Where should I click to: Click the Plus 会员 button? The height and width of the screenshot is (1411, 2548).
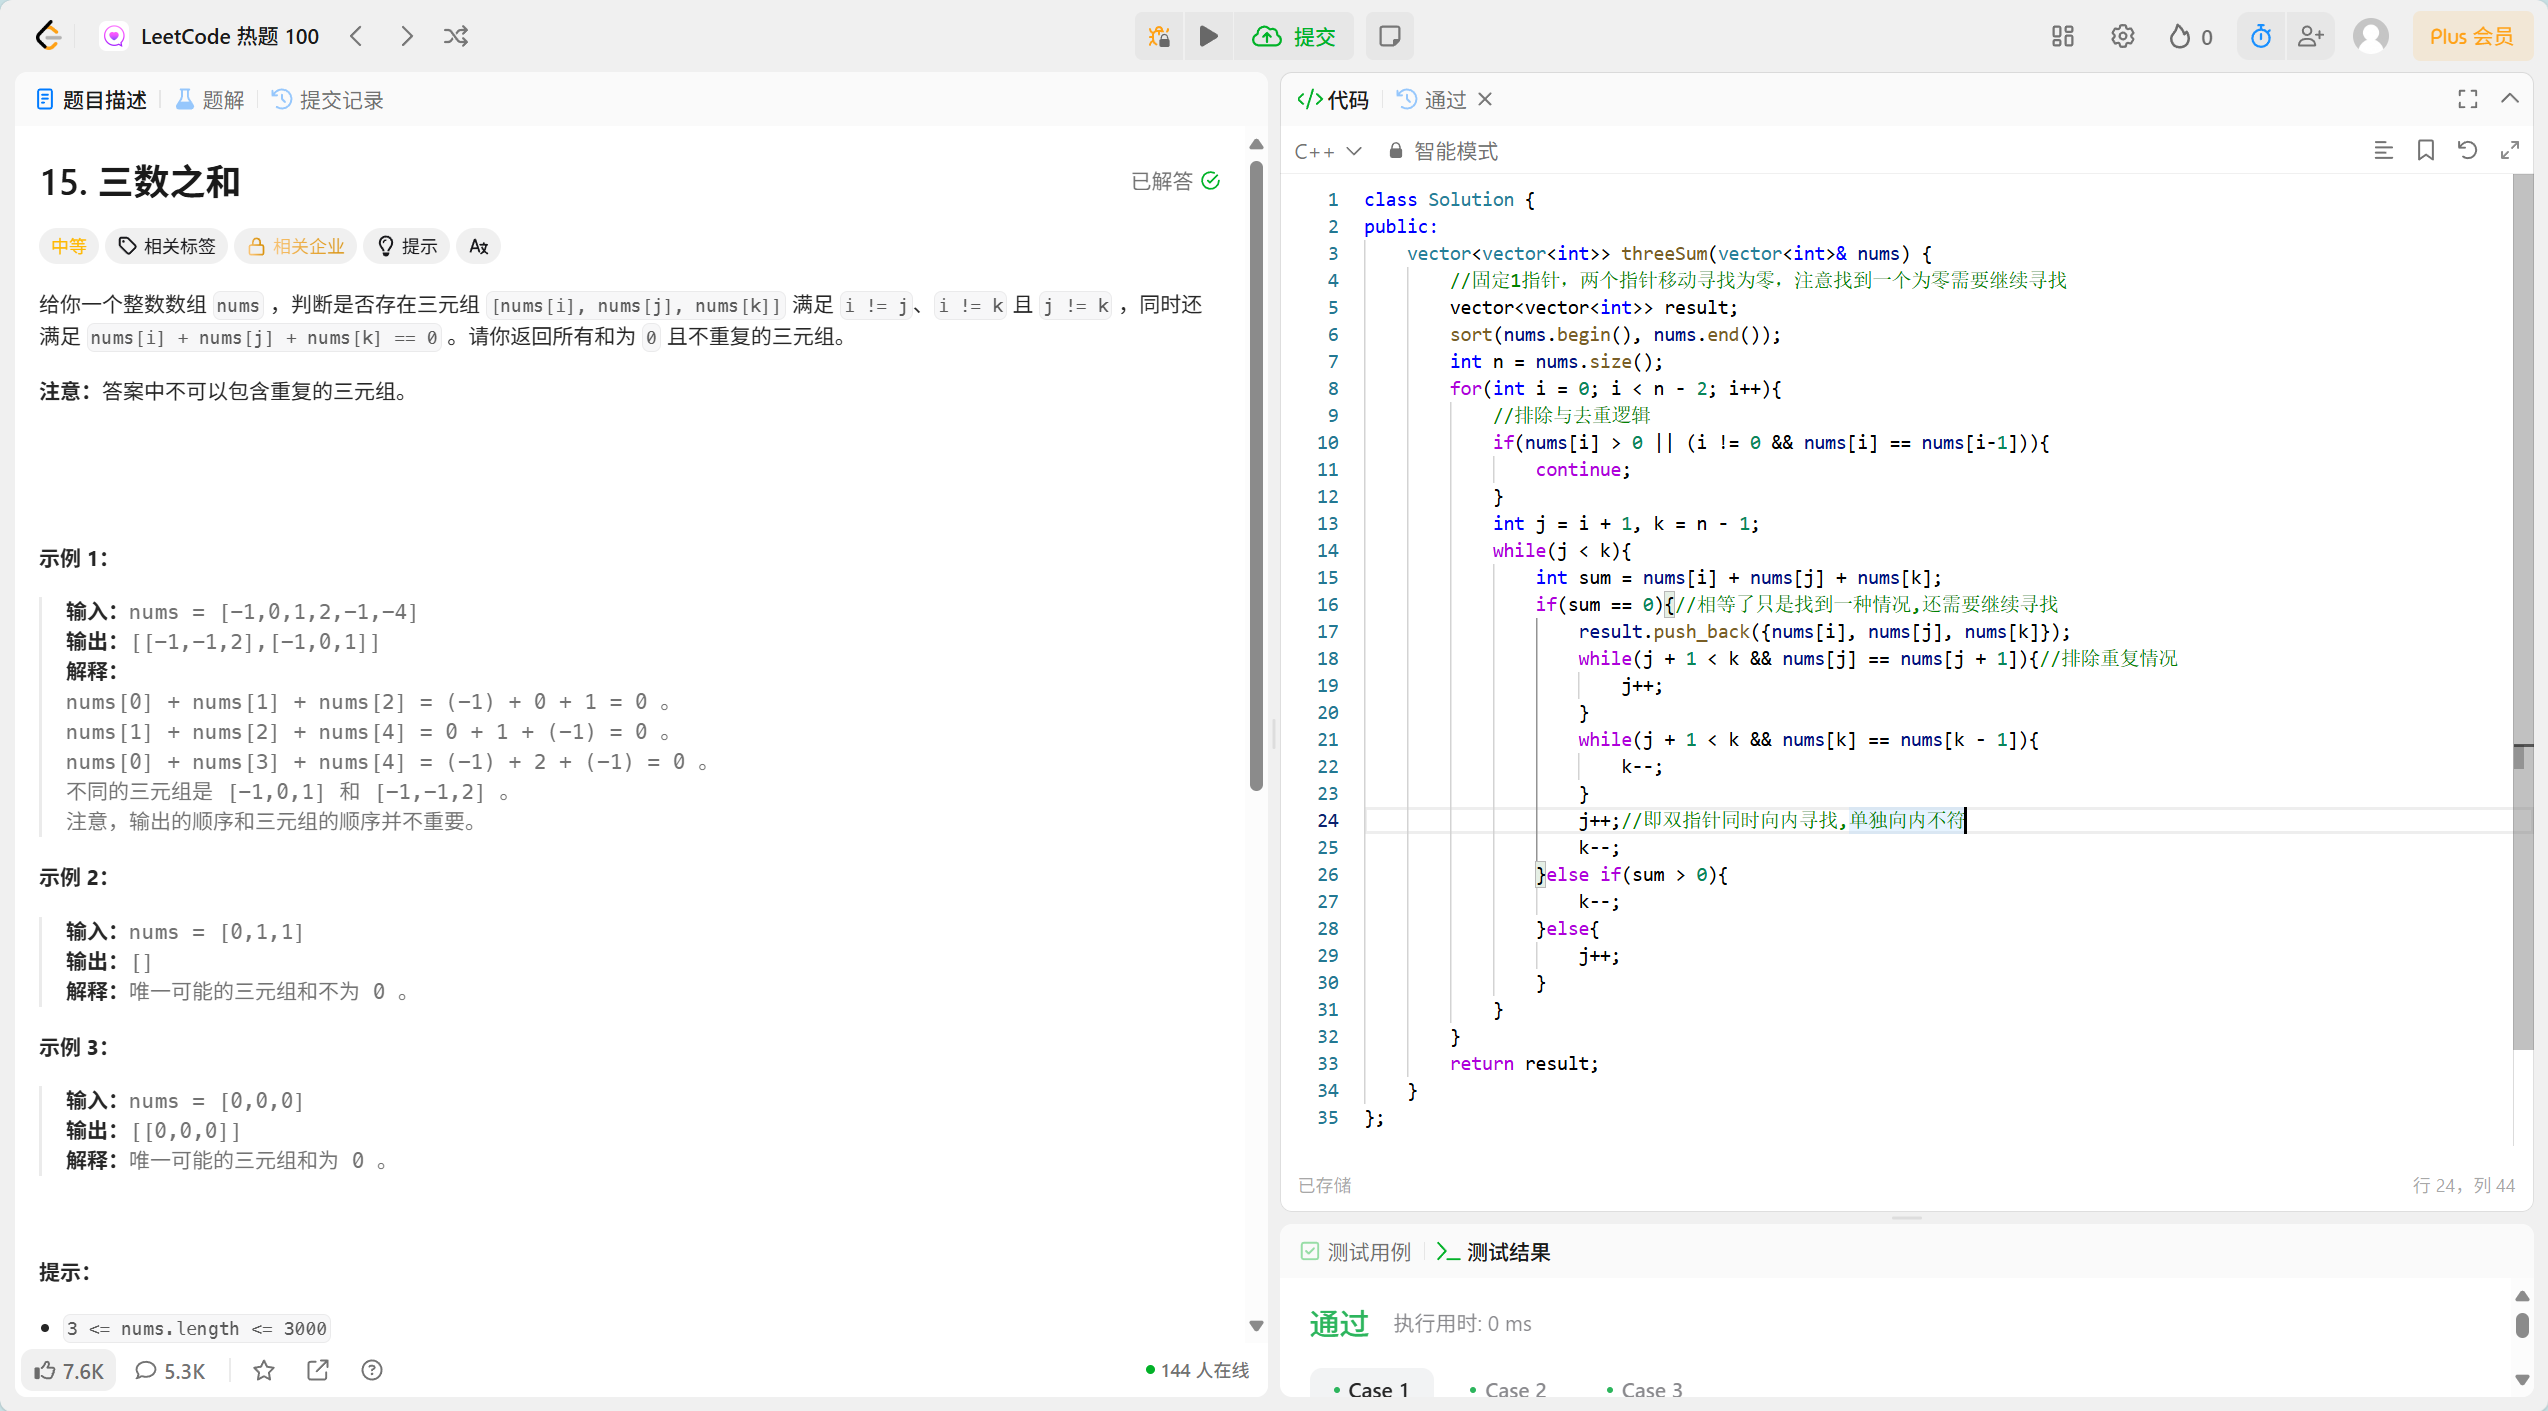pyautogui.click(x=2471, y=37)
